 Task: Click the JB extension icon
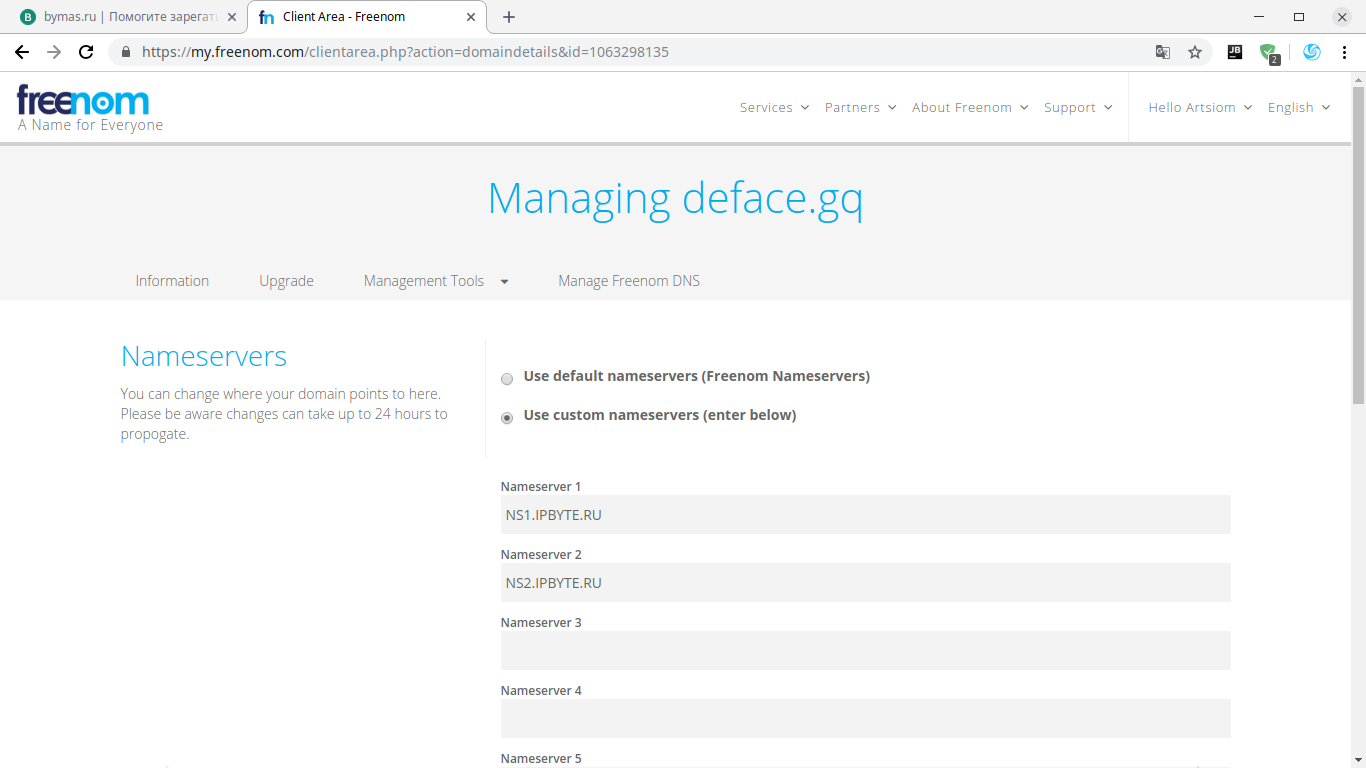pos(1235,52)
